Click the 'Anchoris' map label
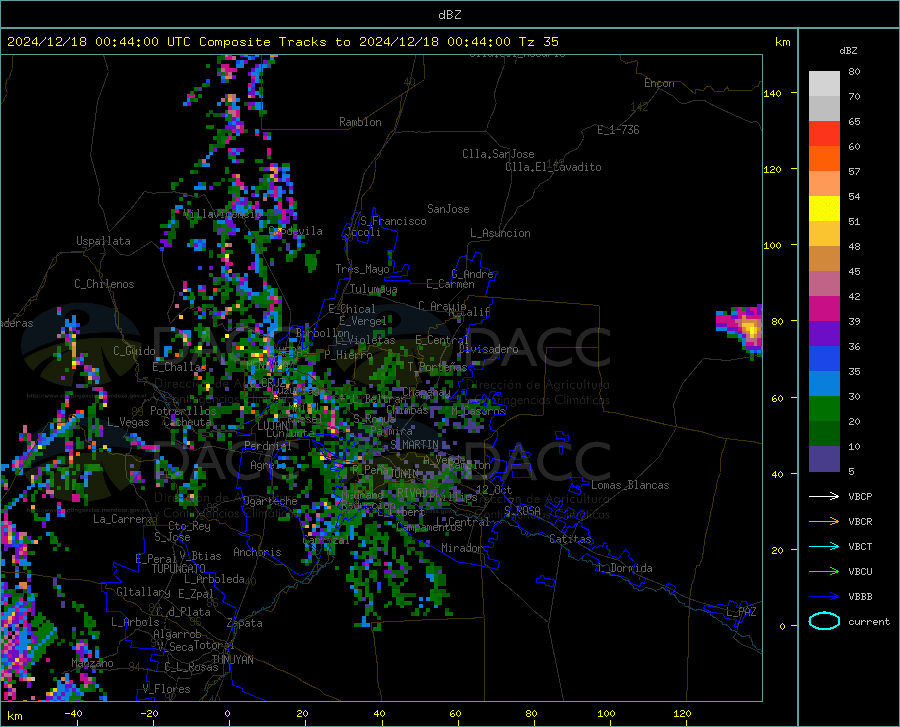900x727 pixels. point(257,552)
